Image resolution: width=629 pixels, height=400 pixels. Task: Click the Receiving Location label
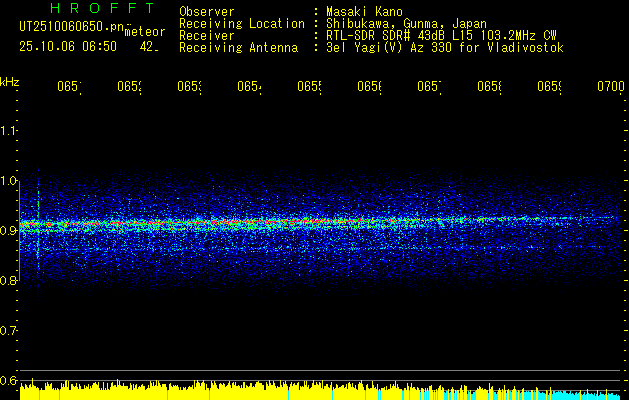click(x=242, y=24)
